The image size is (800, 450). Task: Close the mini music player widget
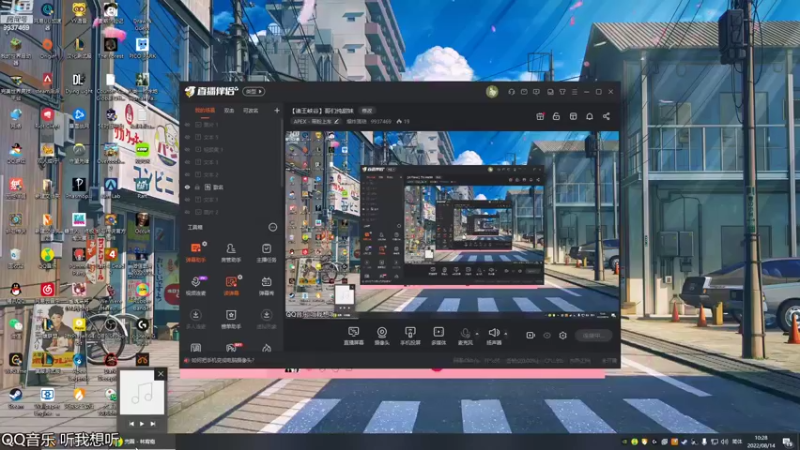(x=161, y=374)
